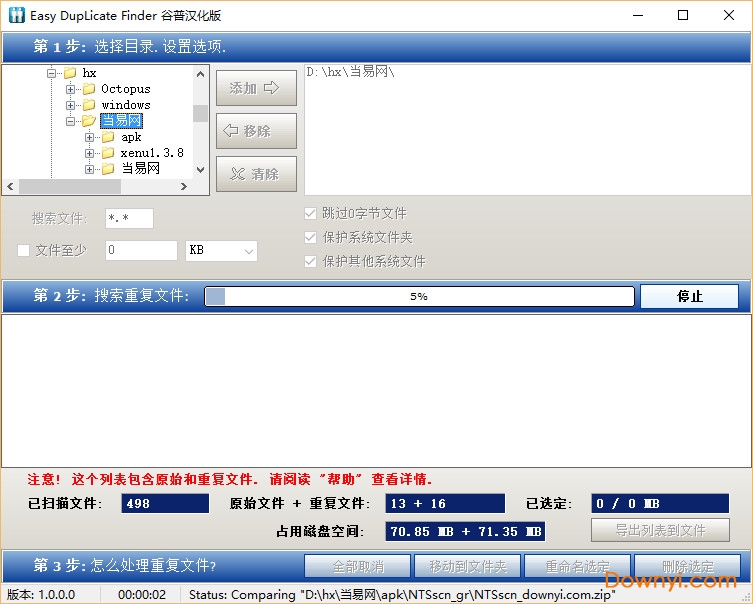
Task: Toggle the 保护系统文件夹 checkbox
Action: 310,238
